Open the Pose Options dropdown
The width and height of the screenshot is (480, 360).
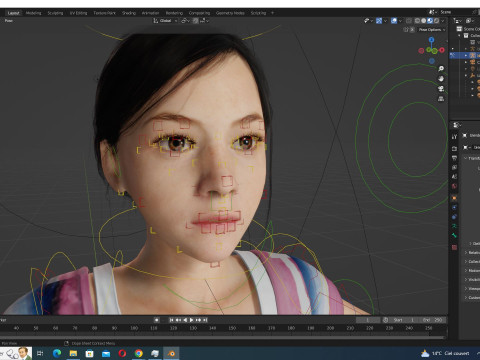point(432,30)
